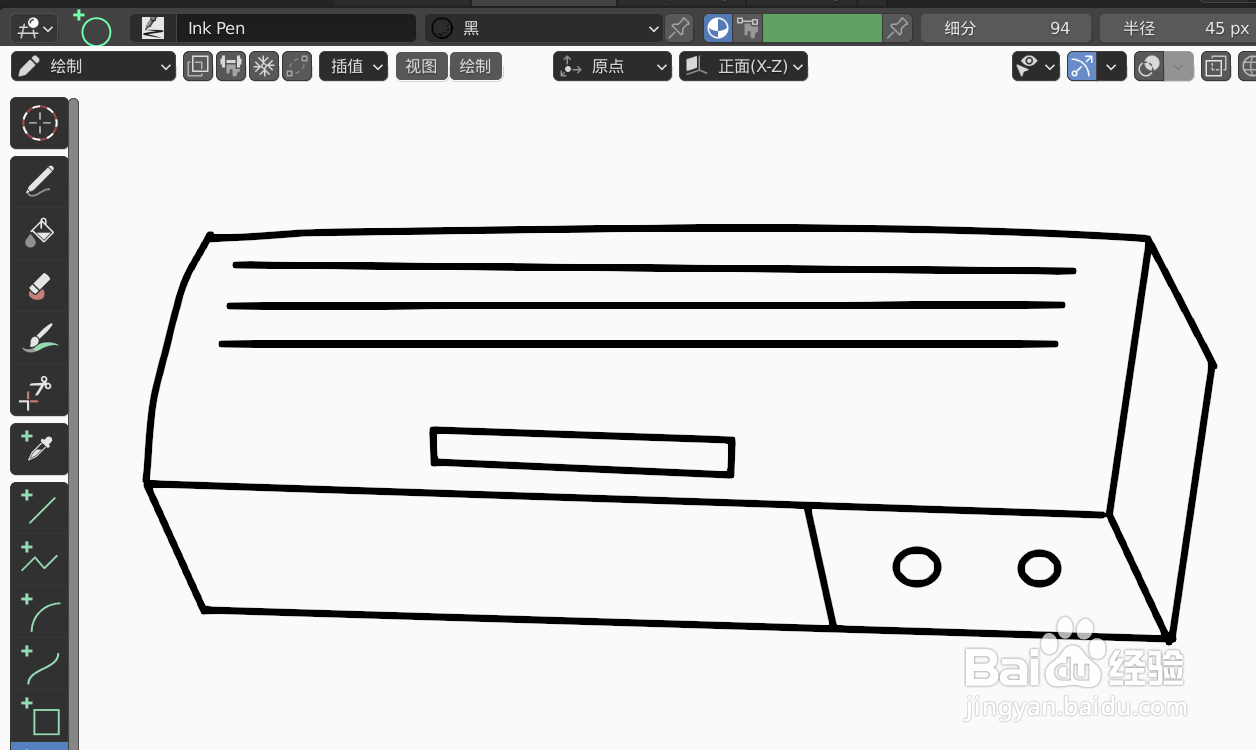Select the Box primitive tool
The width and height of the screenshot is (1256, 750).
click(40, 716)
